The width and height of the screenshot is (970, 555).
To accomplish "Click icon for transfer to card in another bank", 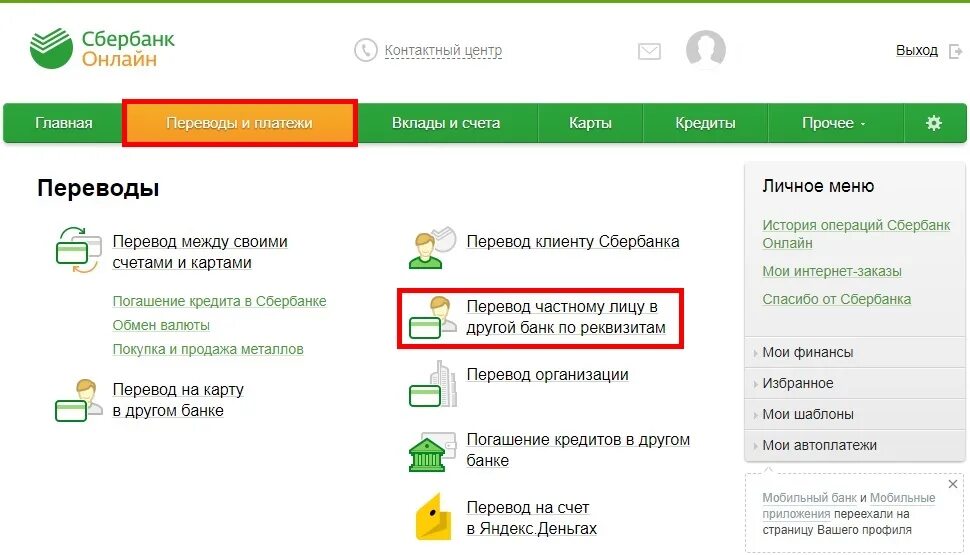I will click(x=79, y=400).
